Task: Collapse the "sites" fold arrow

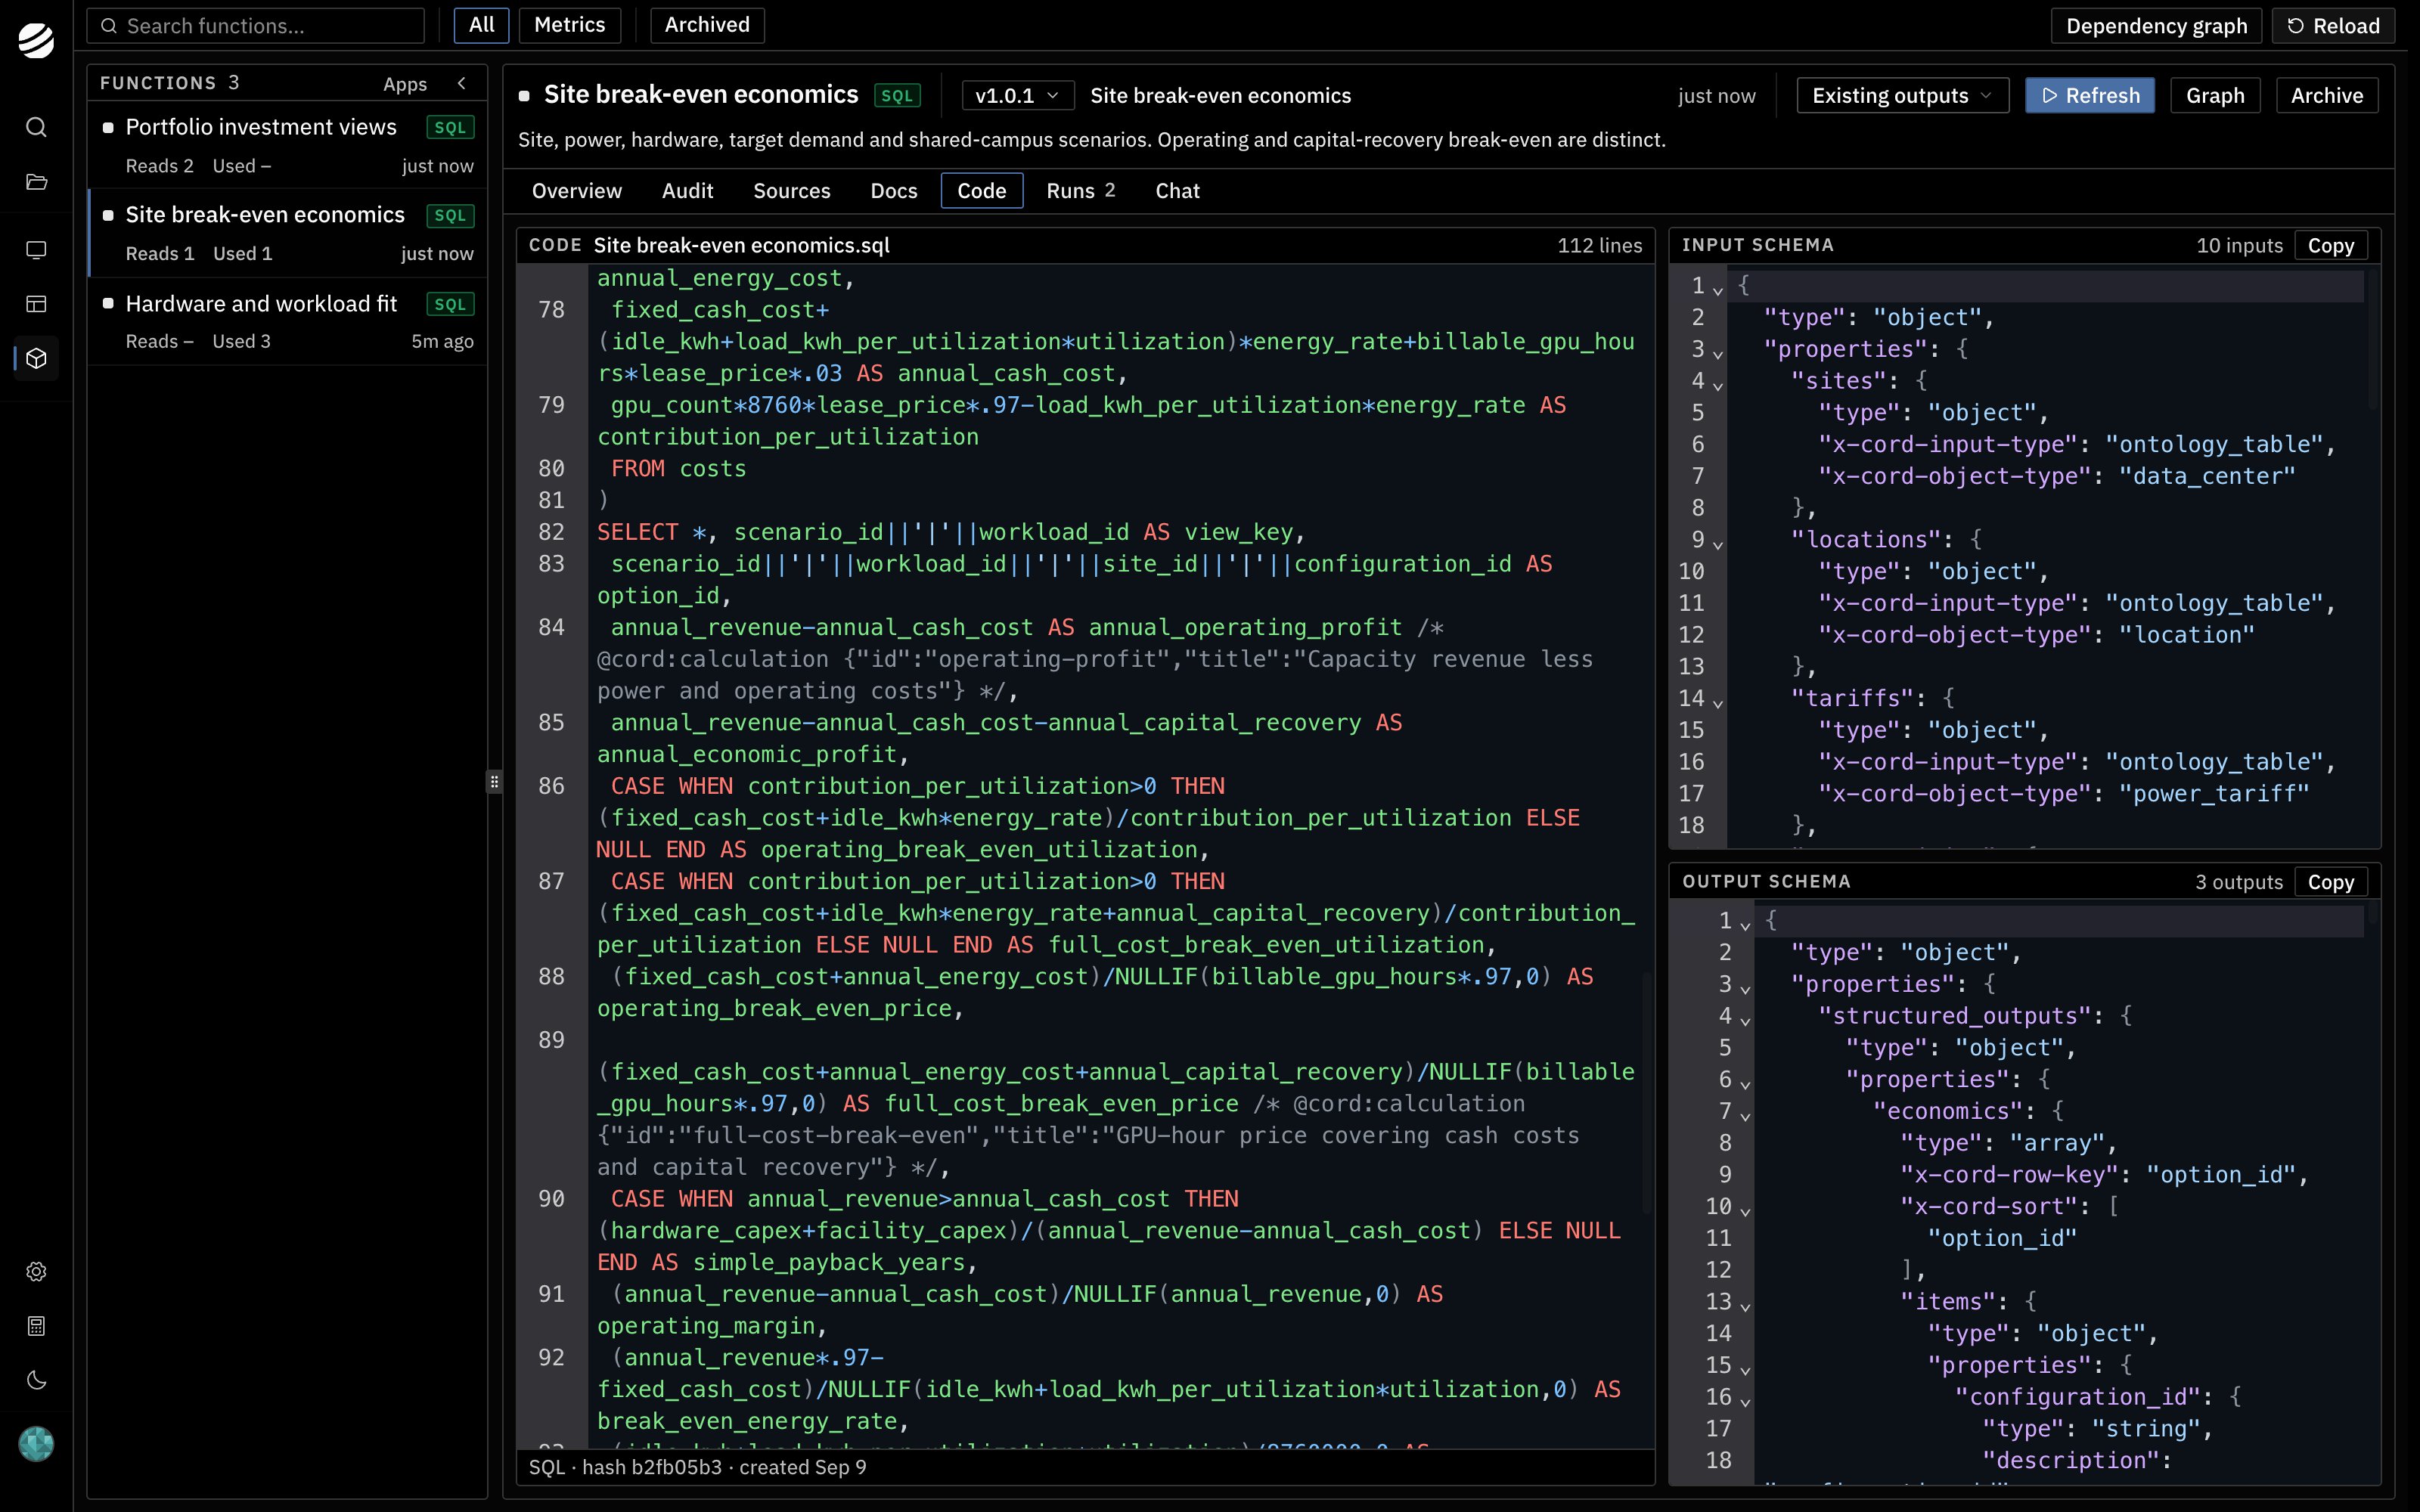Action: coord(1718,385)
